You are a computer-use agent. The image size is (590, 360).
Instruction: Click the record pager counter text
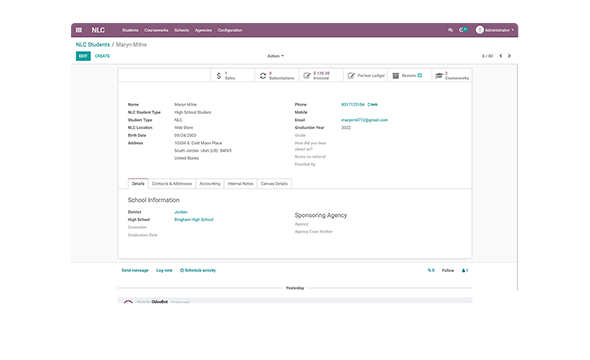[488, 56]
